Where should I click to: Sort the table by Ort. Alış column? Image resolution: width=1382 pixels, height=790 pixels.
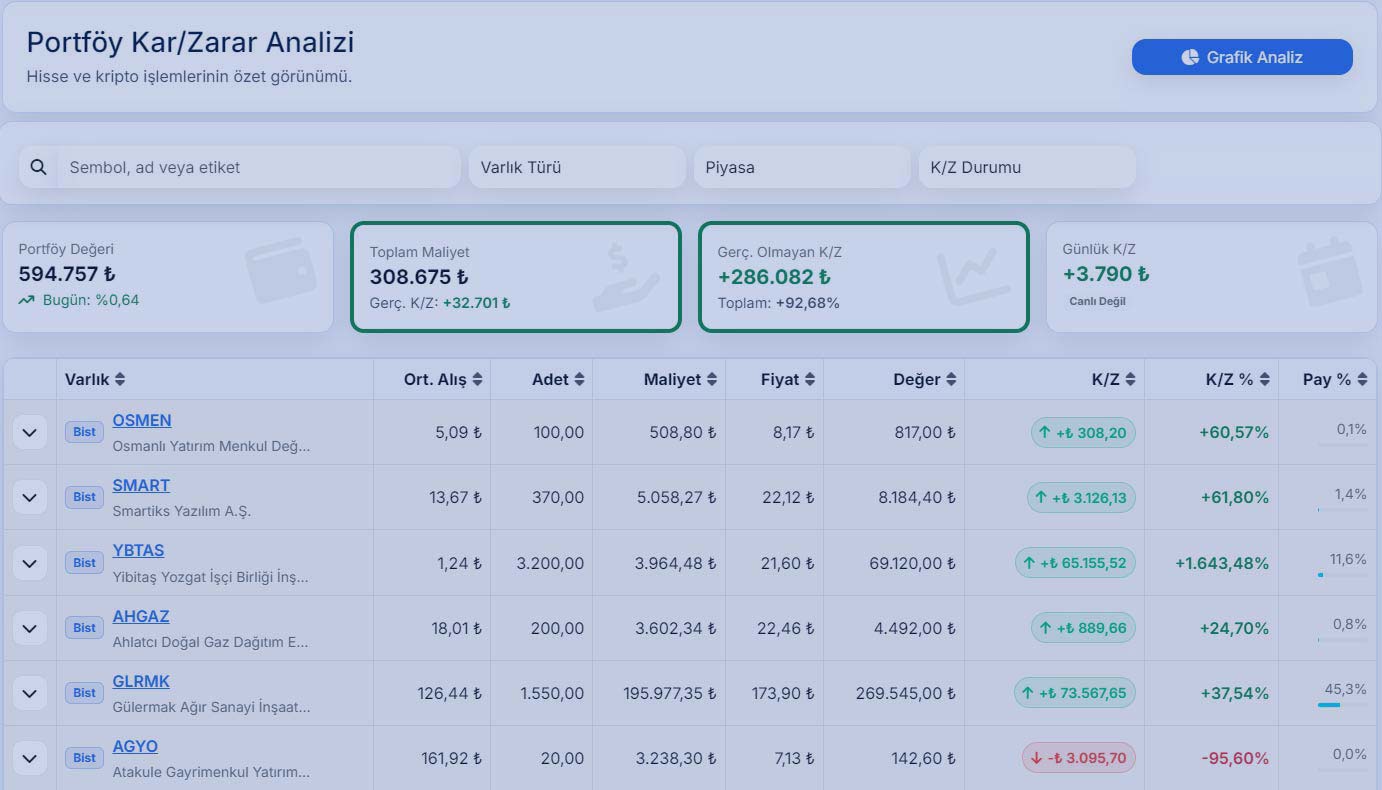[443, 379]
